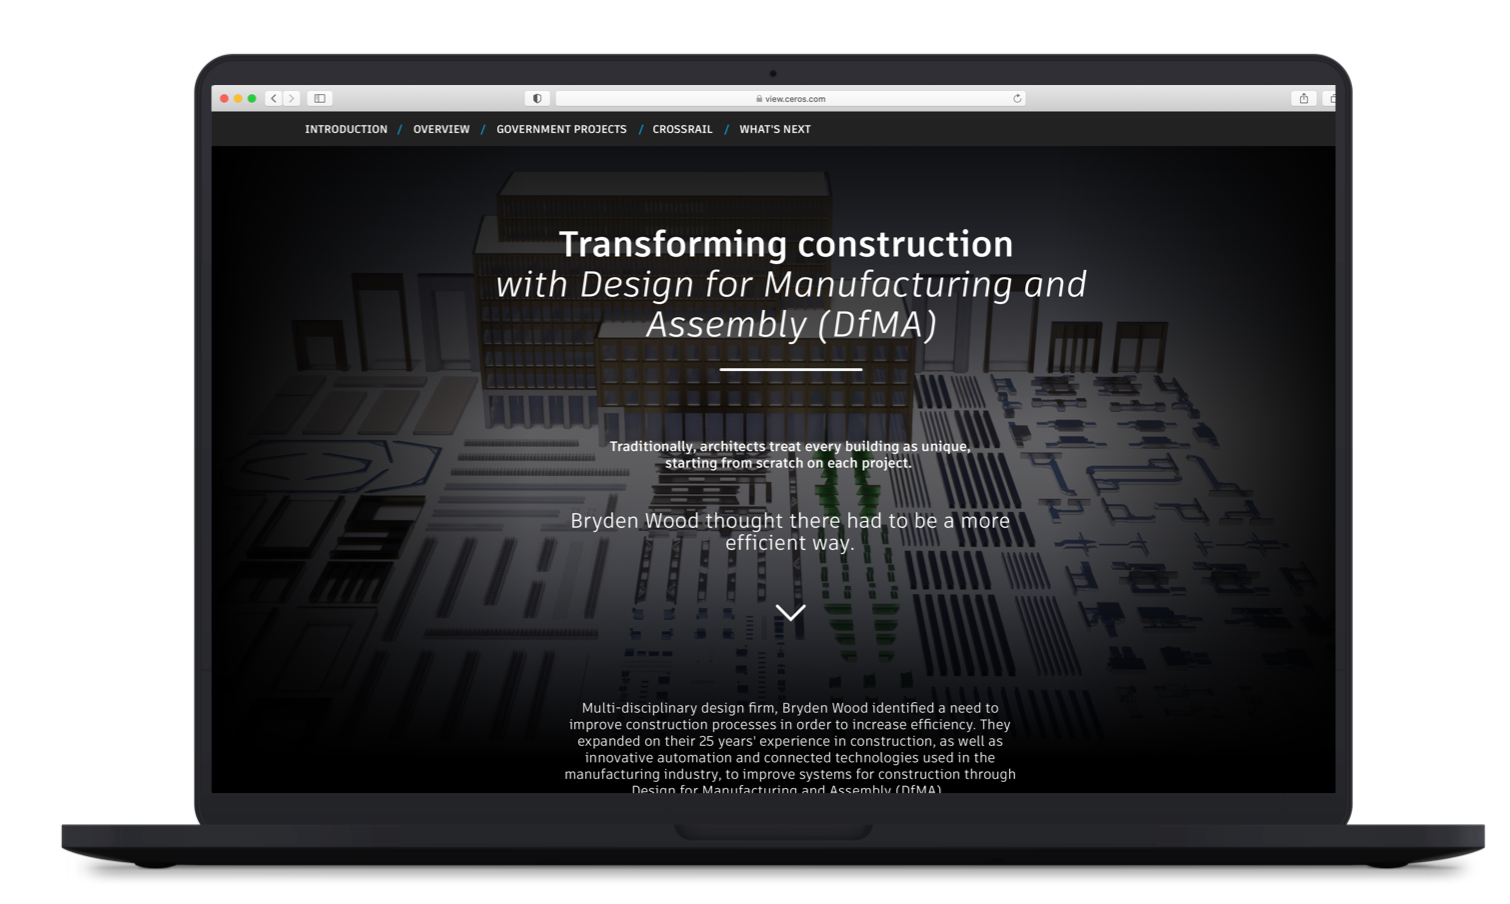Click the green full-screen window button
Viewport: 1510px width, 904px height.
point(252,98)
